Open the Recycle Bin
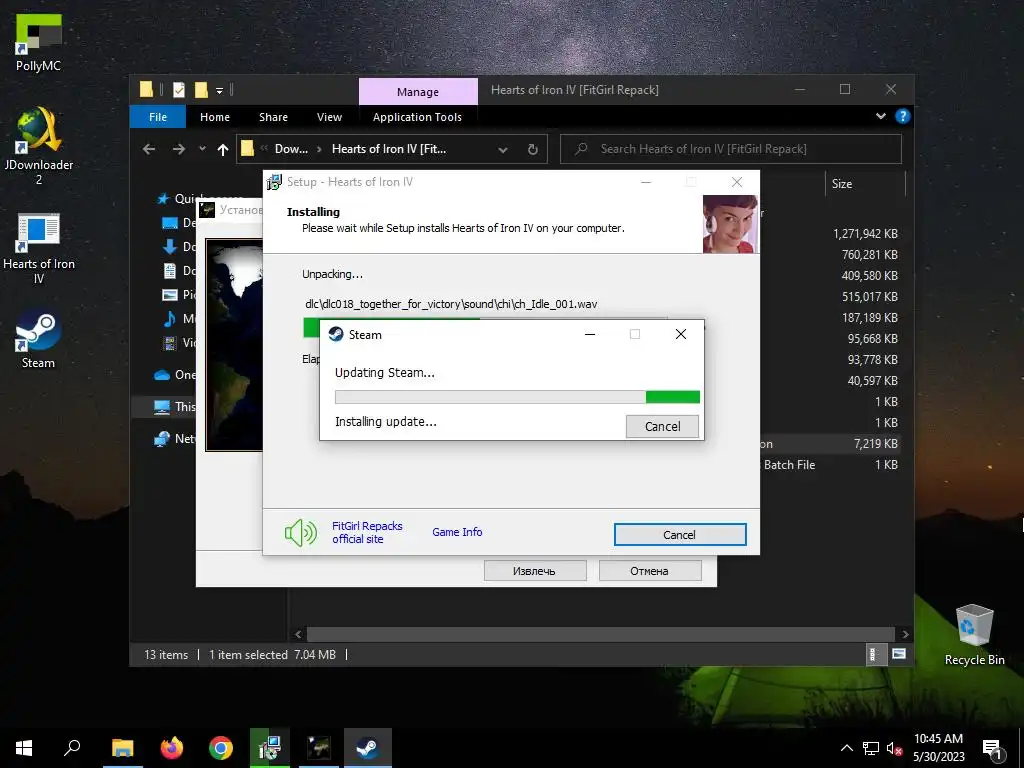 click(x=974, y=634)
